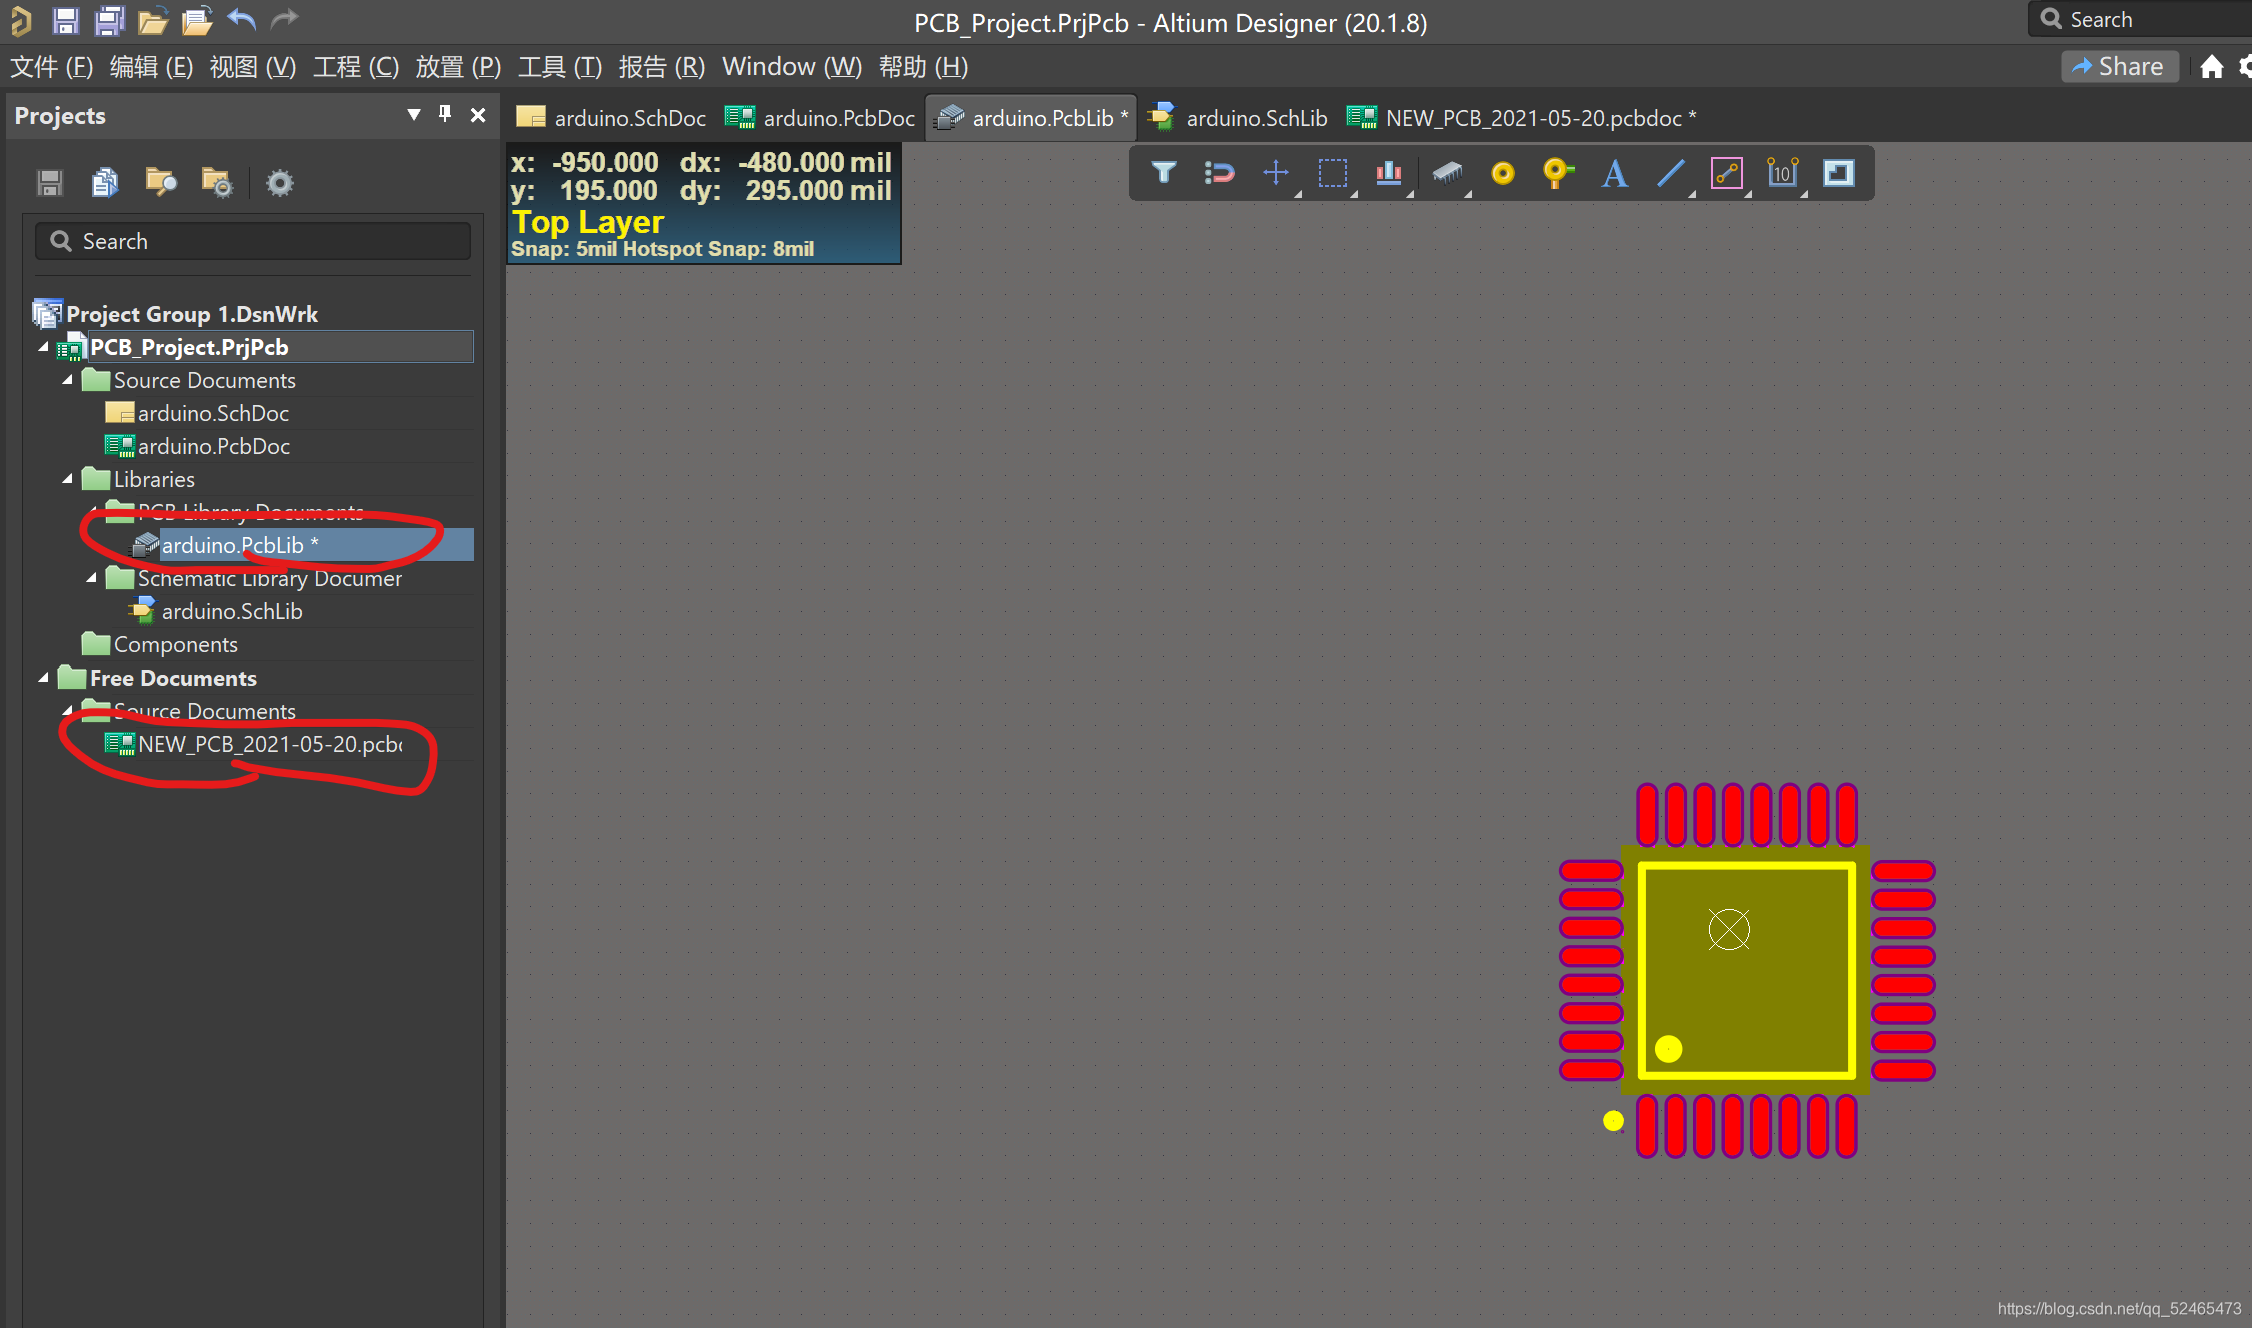
Task: Switch to the arduino.PcbDoc tab
Action: click(x=820, y=118)
